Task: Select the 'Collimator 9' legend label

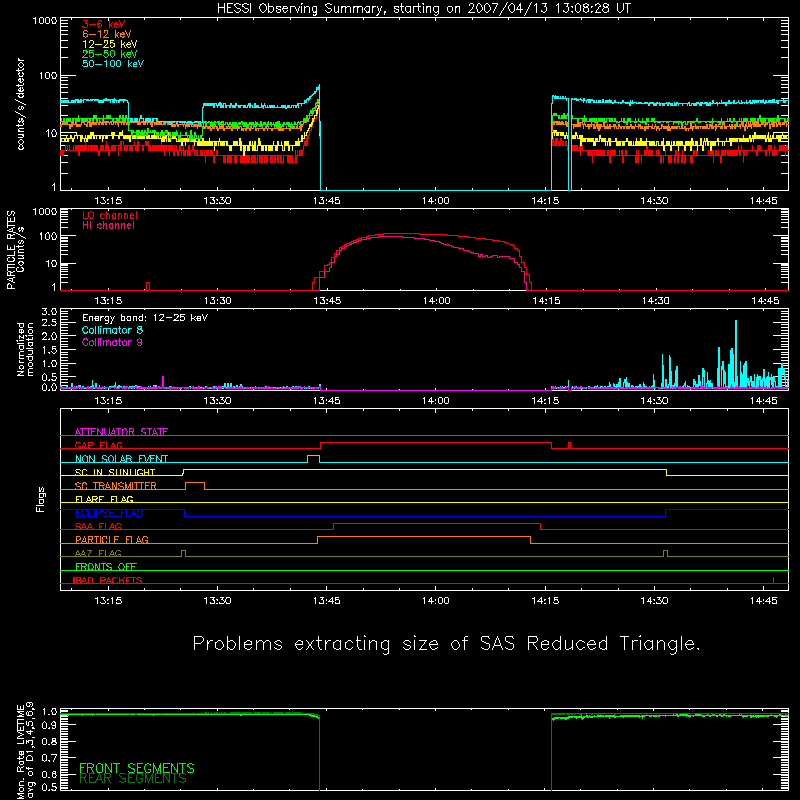Action: (112, 342)
